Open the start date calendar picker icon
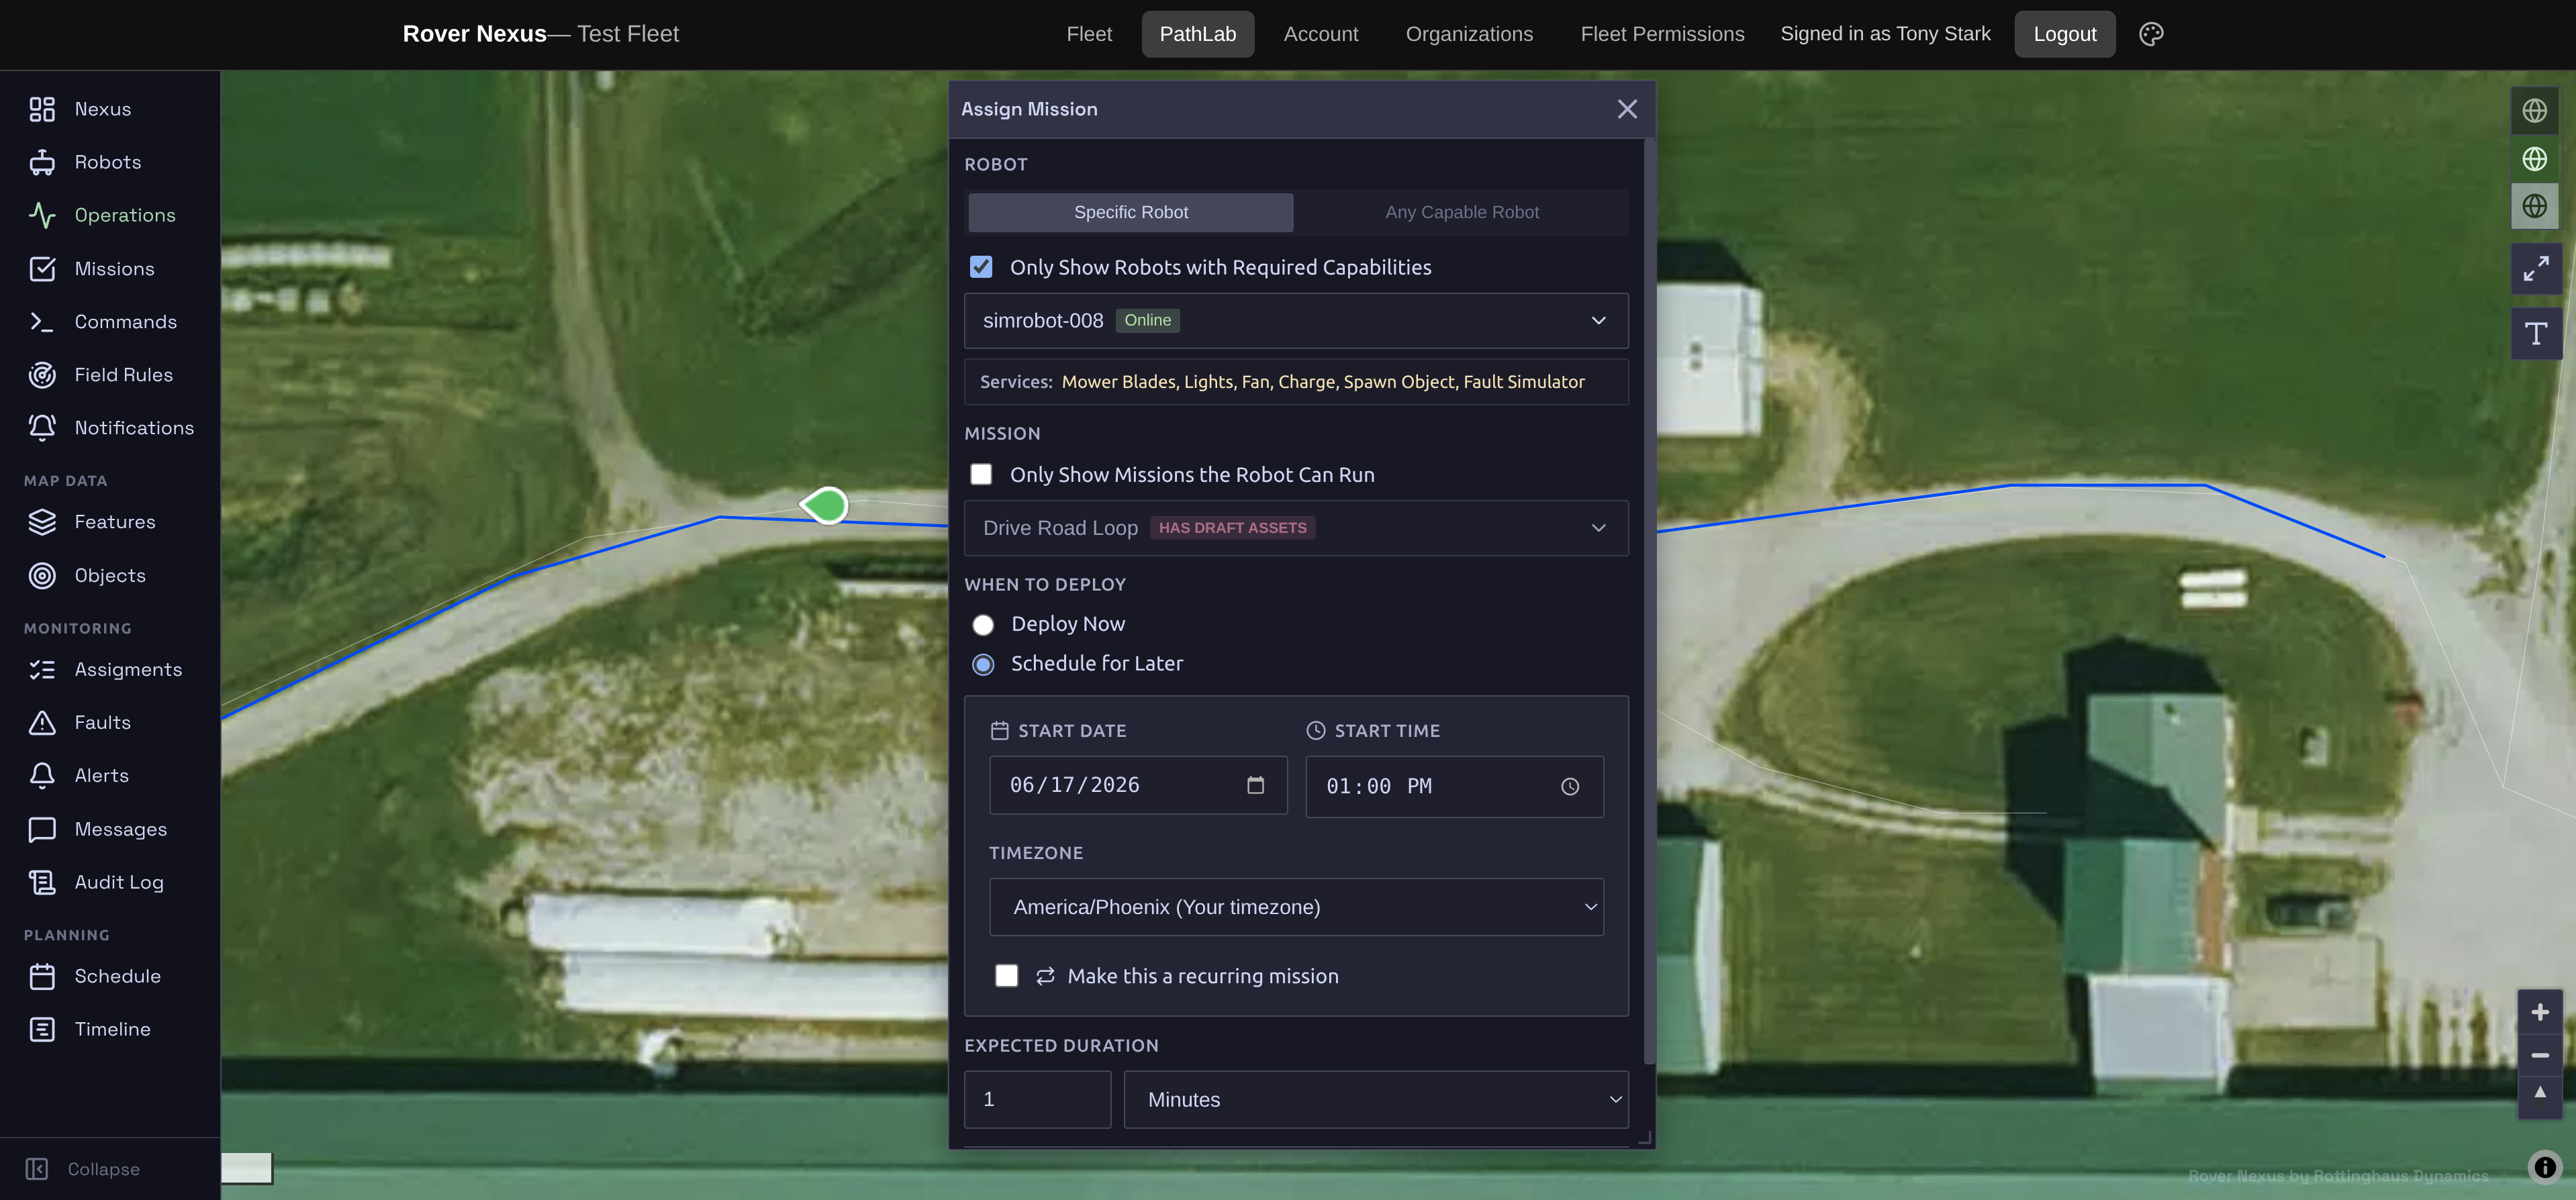 [1255, 785]
